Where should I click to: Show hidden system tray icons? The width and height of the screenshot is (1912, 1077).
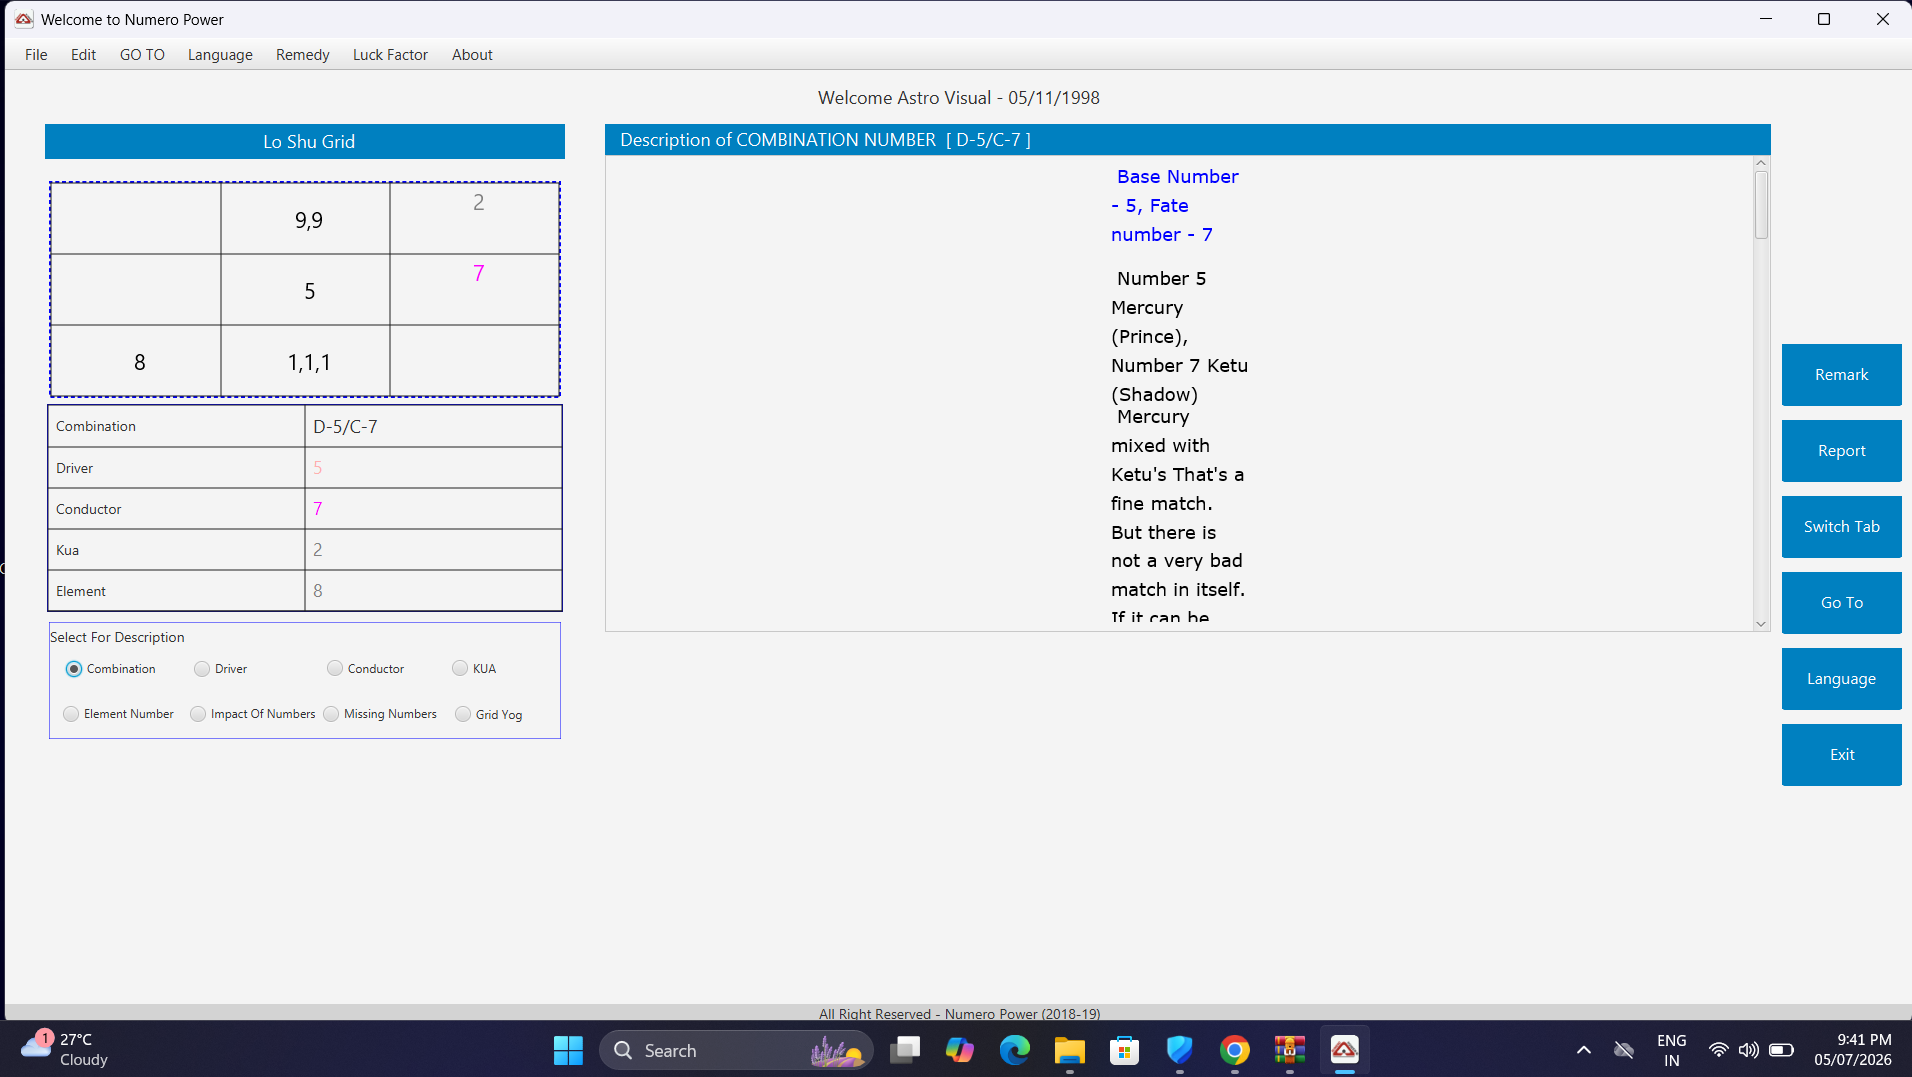click(x=1584, y=1050)
